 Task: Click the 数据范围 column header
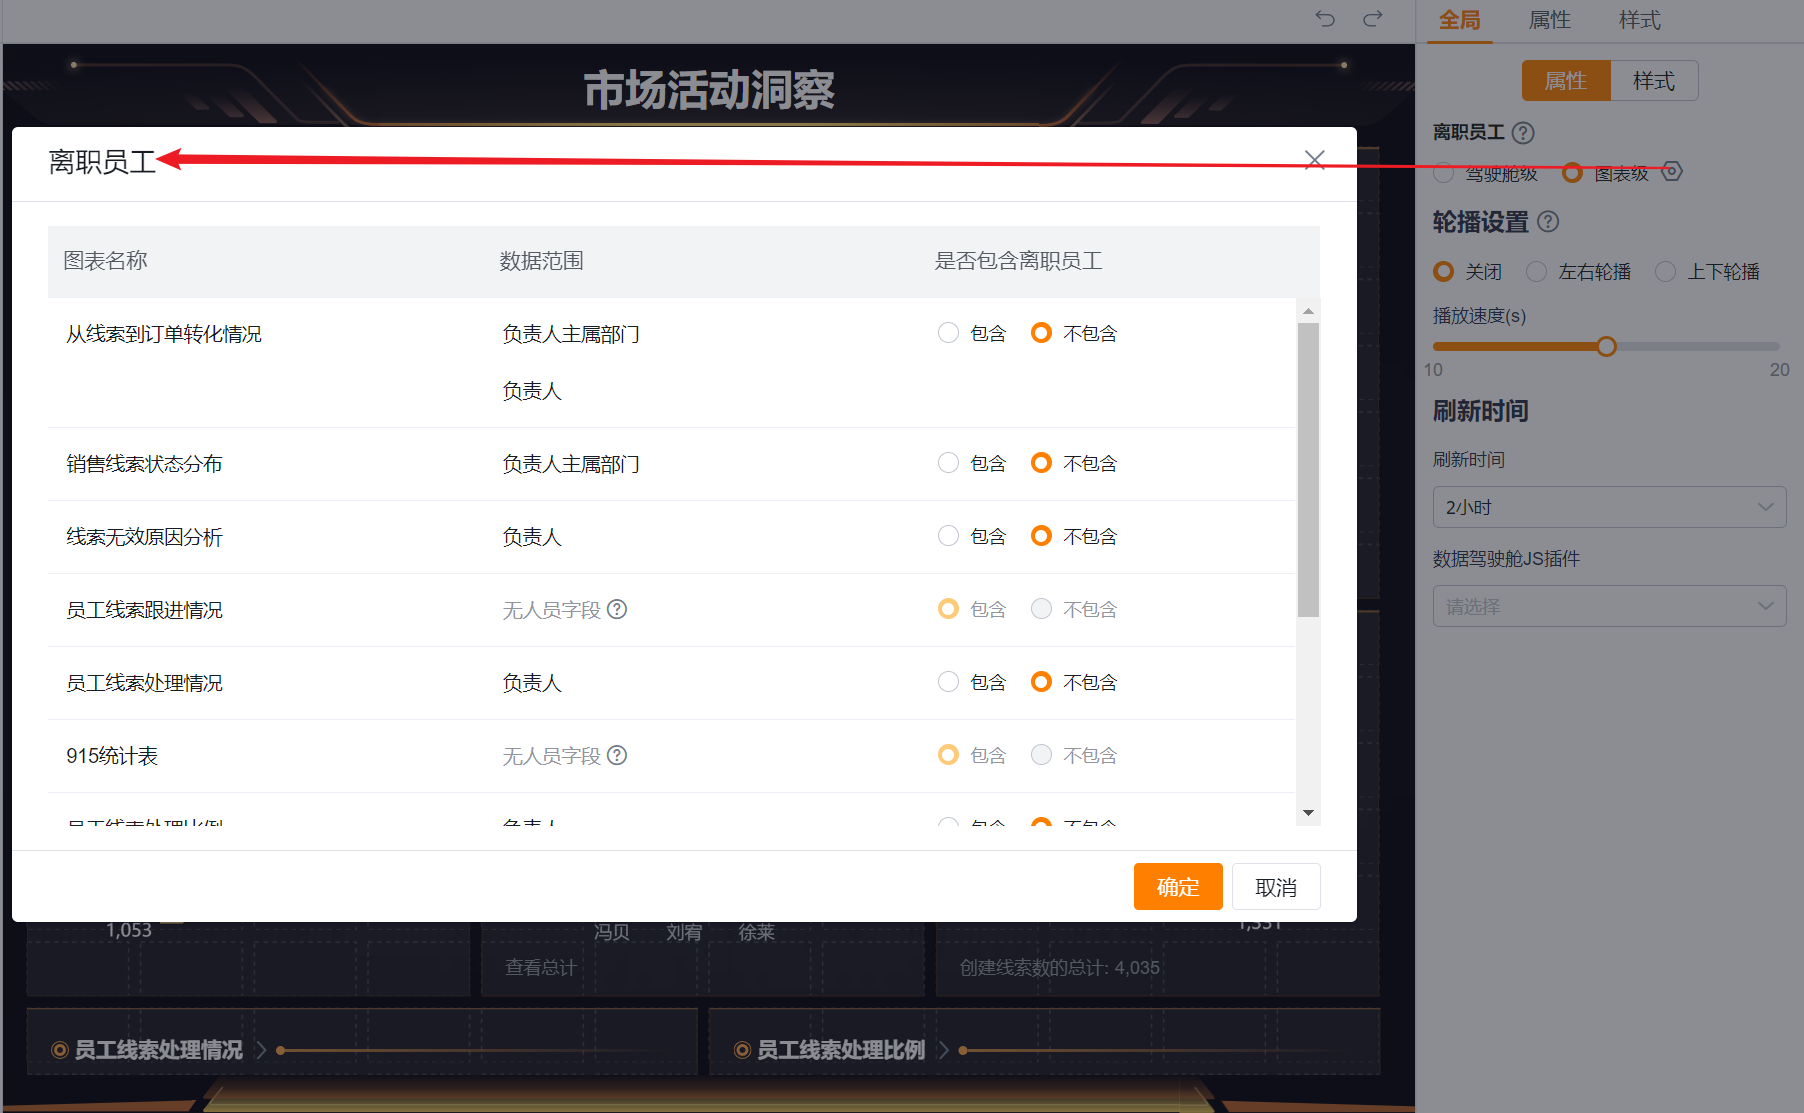click(x=541, y=261)
